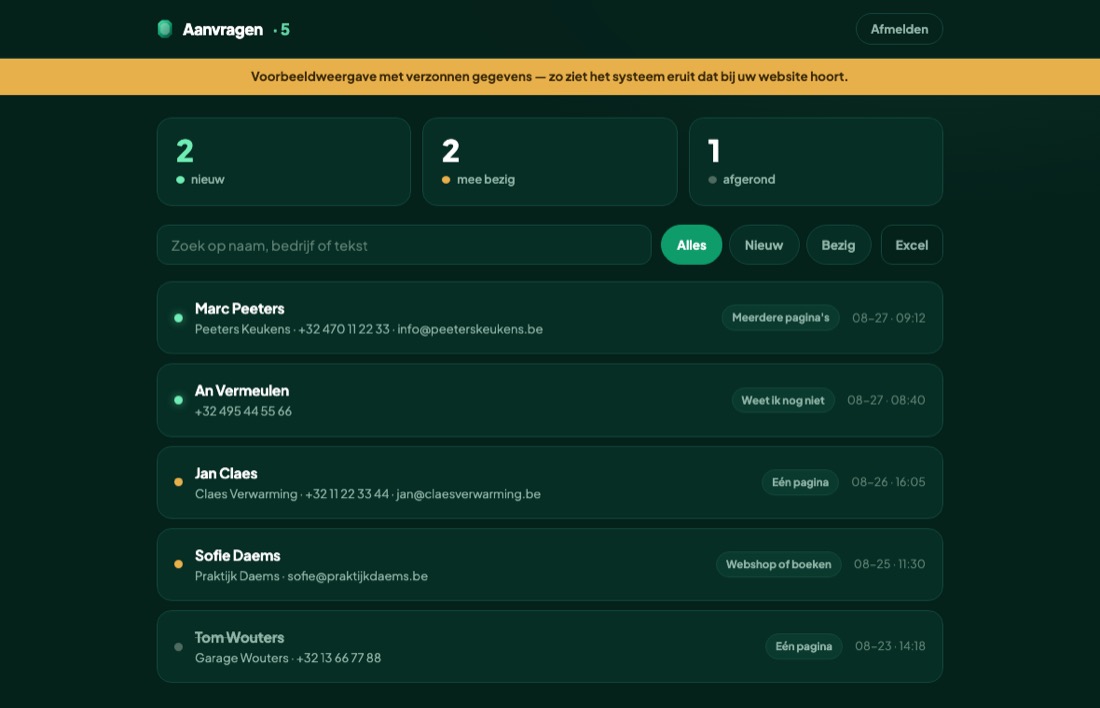Click the green gem logo icon
This screenshot has width=1100, height=708.
tap(165, 29)
